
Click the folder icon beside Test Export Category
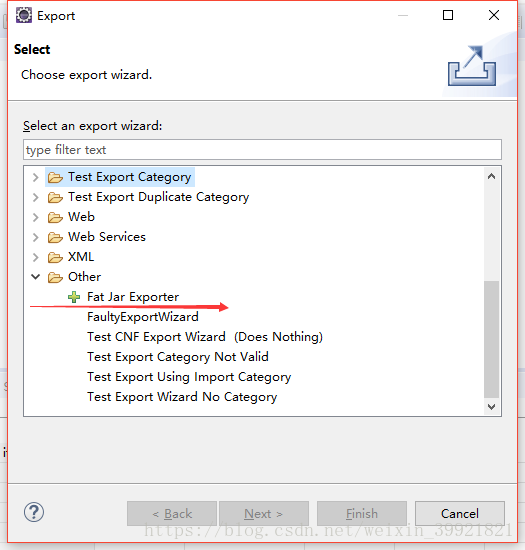point(55,177)
